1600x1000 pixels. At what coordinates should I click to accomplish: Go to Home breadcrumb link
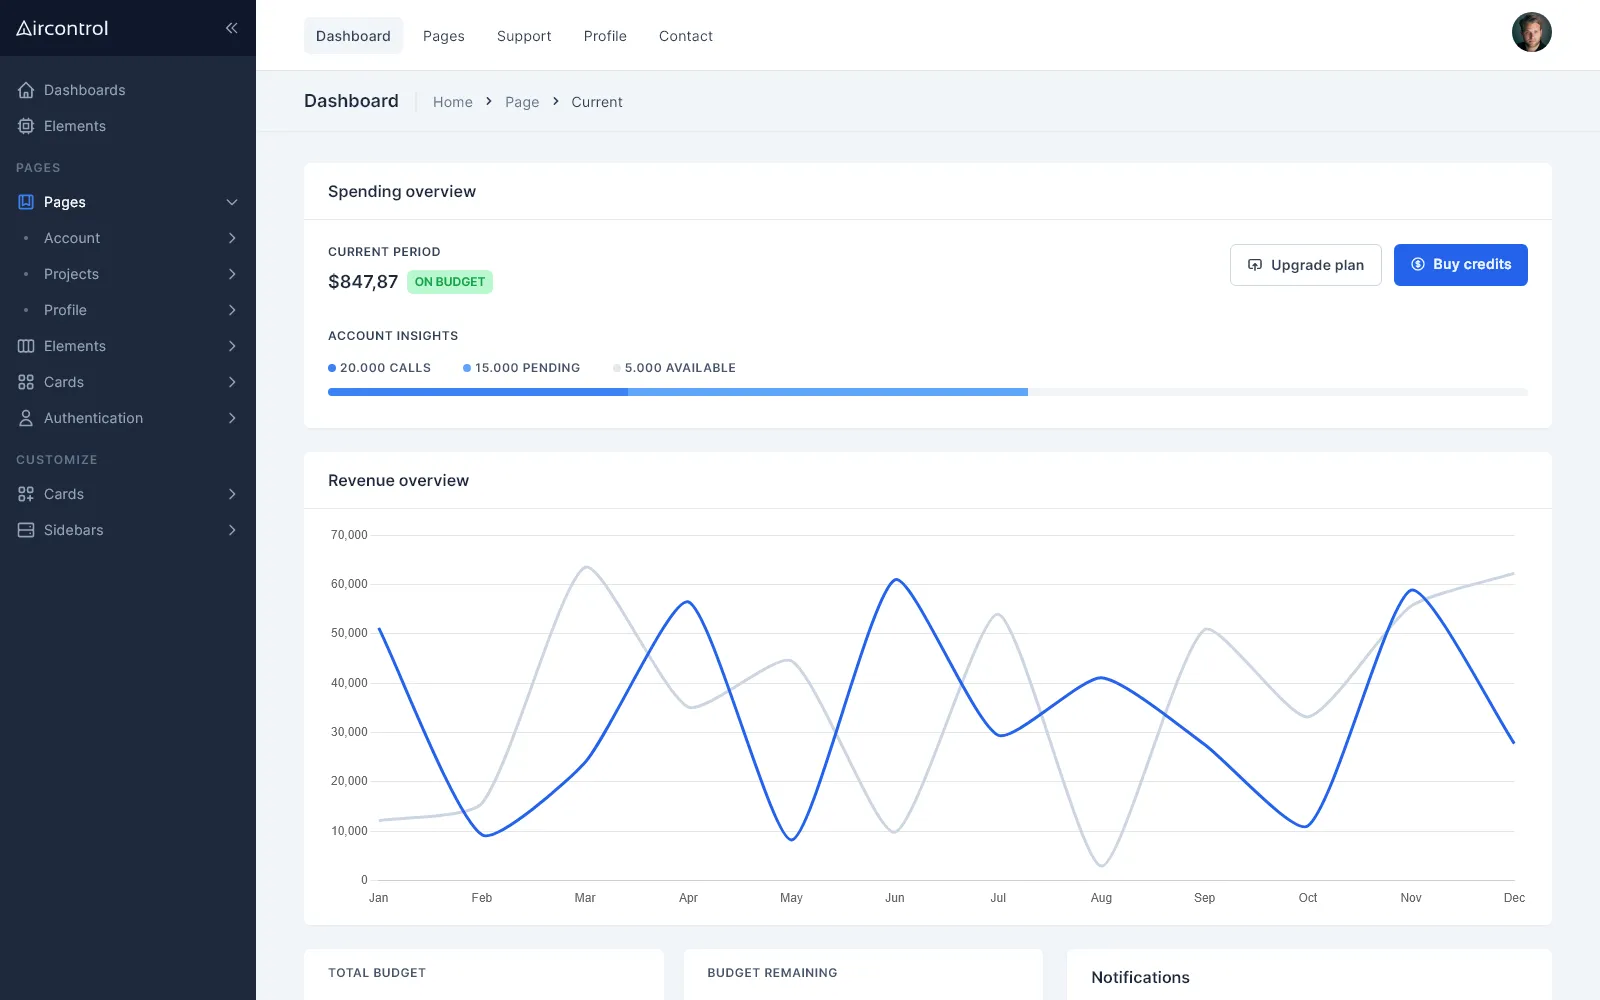point(453,102)
